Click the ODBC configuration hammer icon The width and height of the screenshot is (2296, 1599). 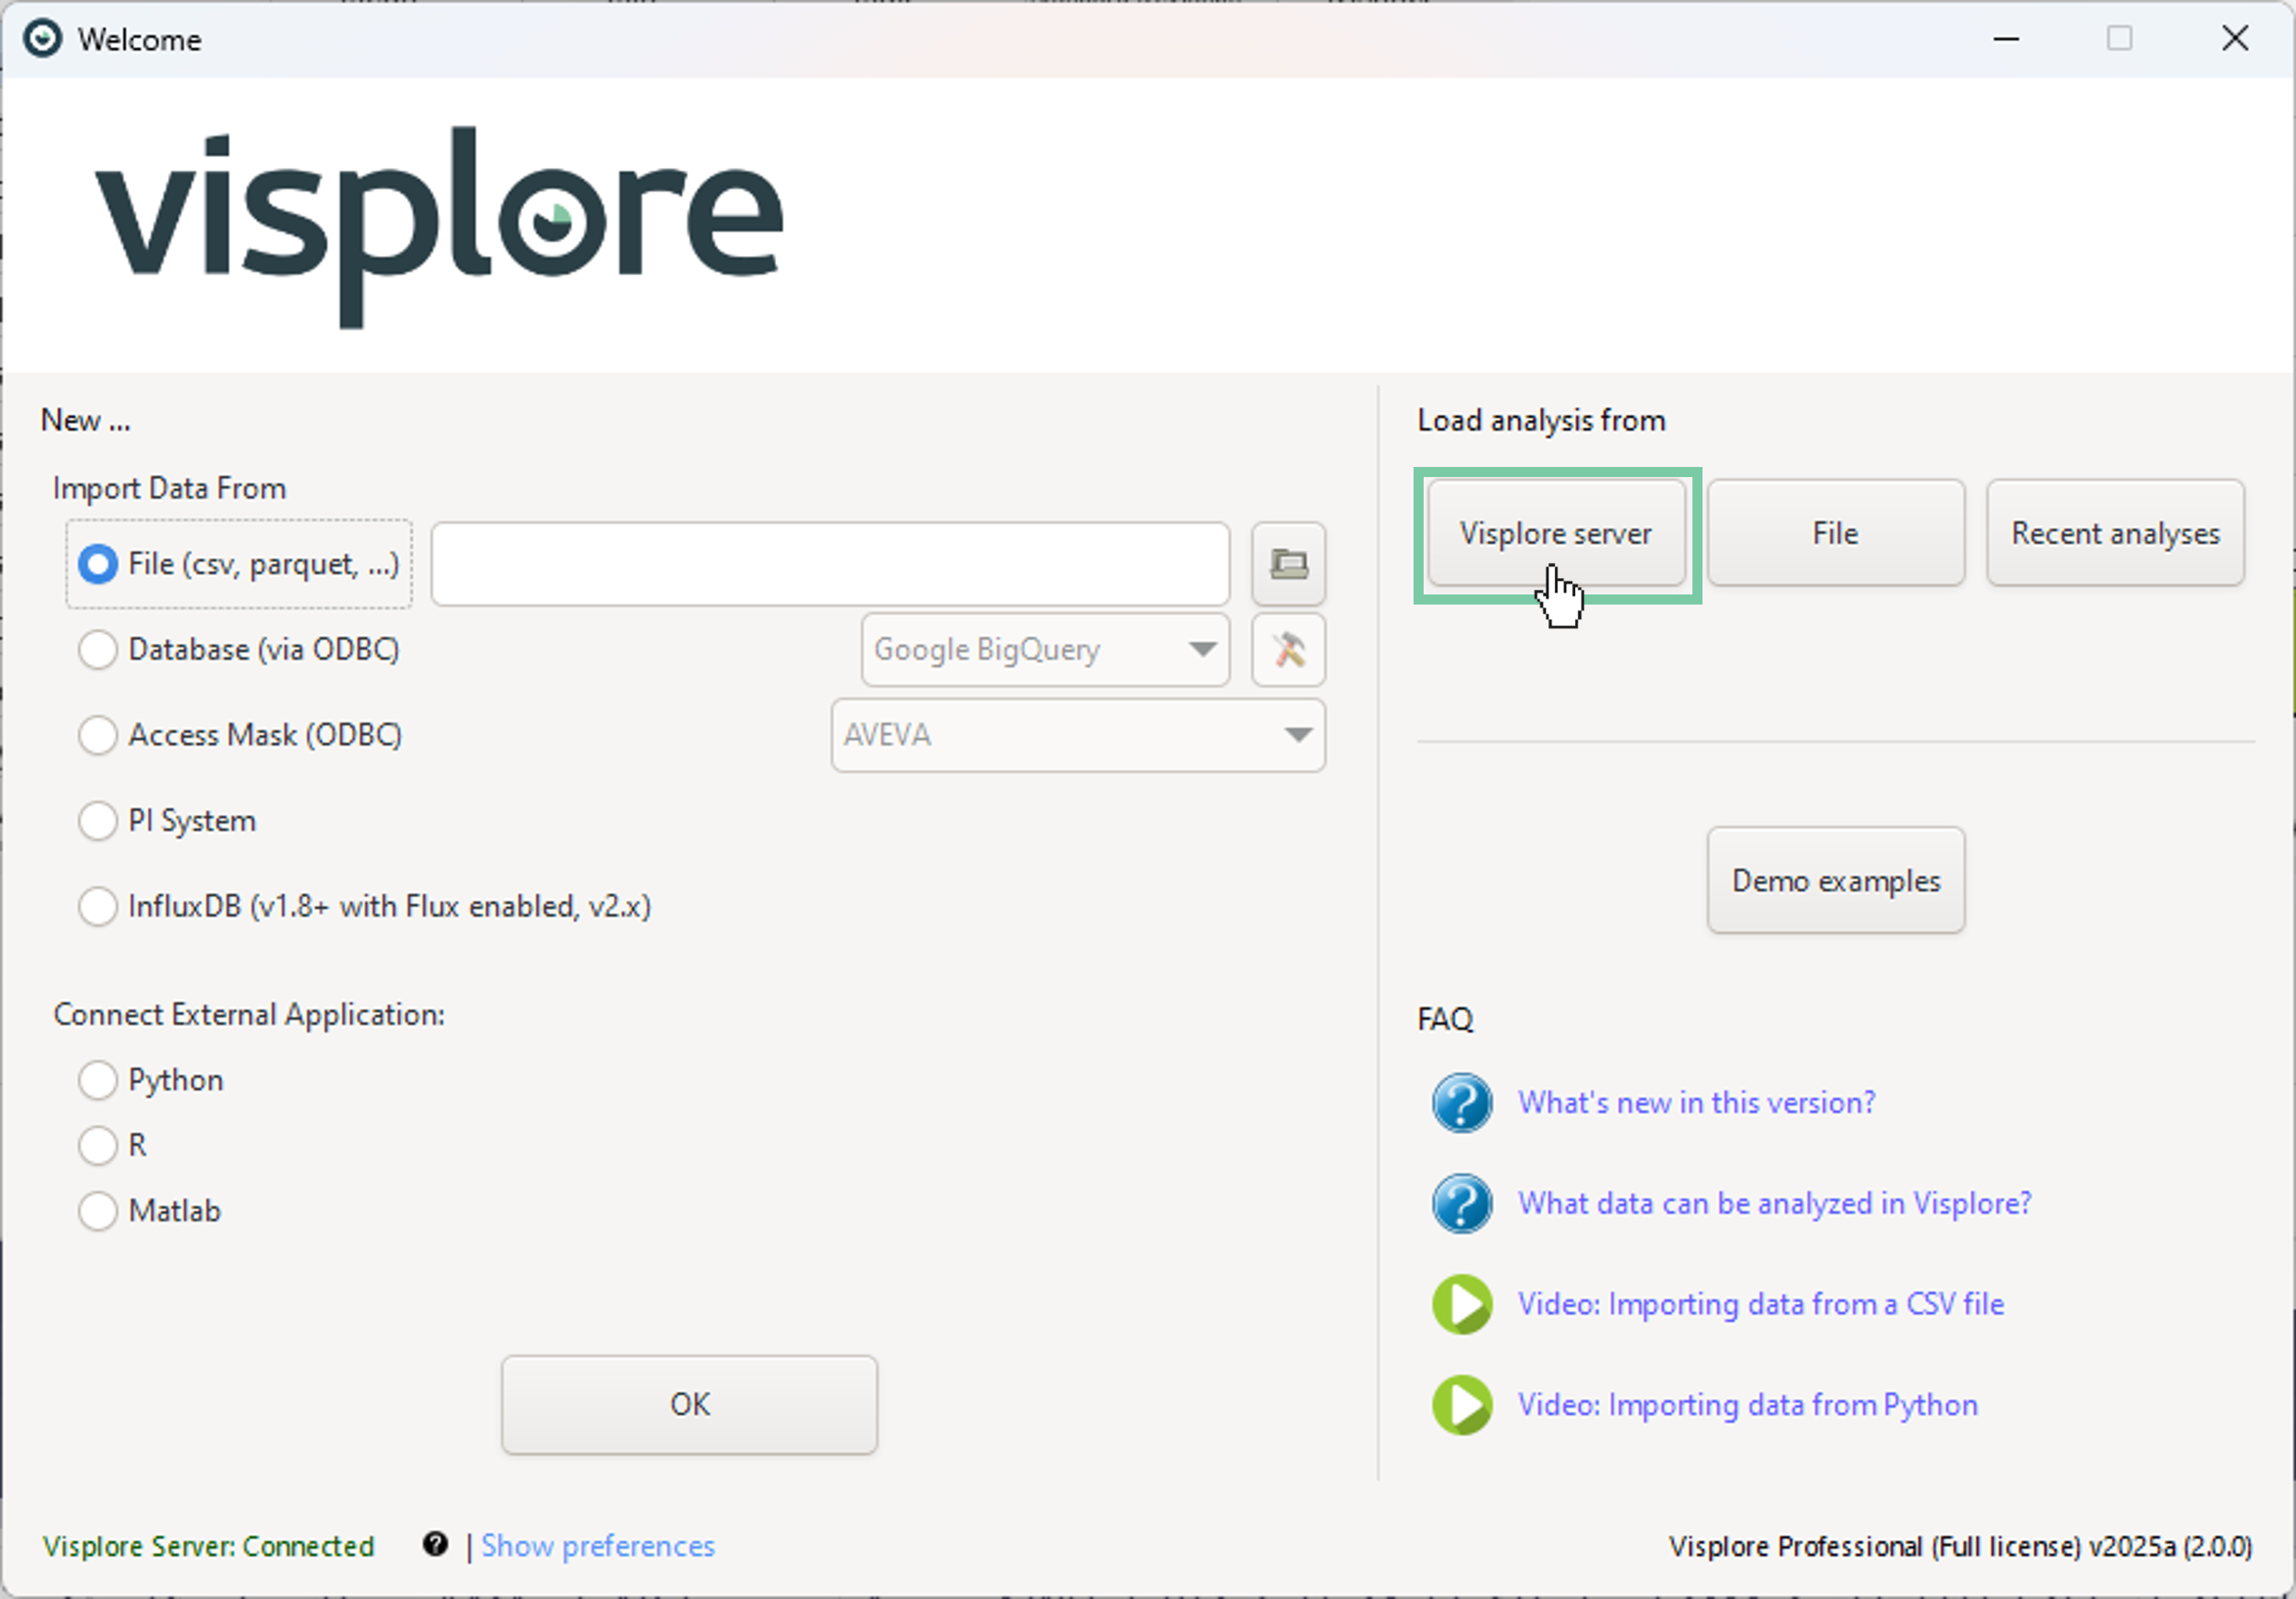(1288, 650)
